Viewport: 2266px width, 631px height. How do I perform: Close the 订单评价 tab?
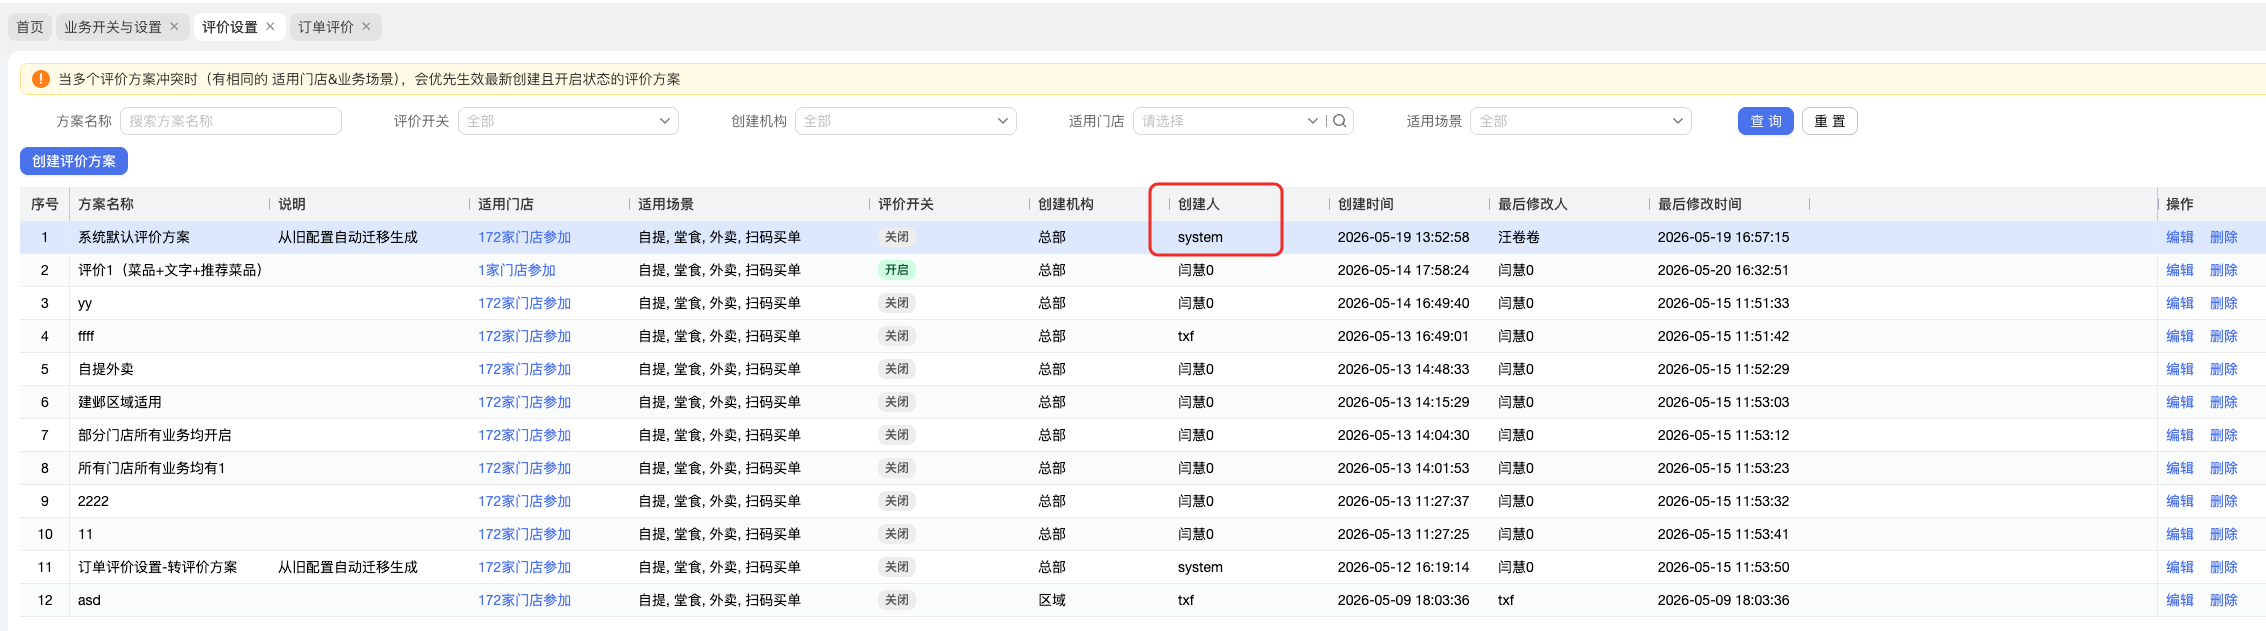366,27
